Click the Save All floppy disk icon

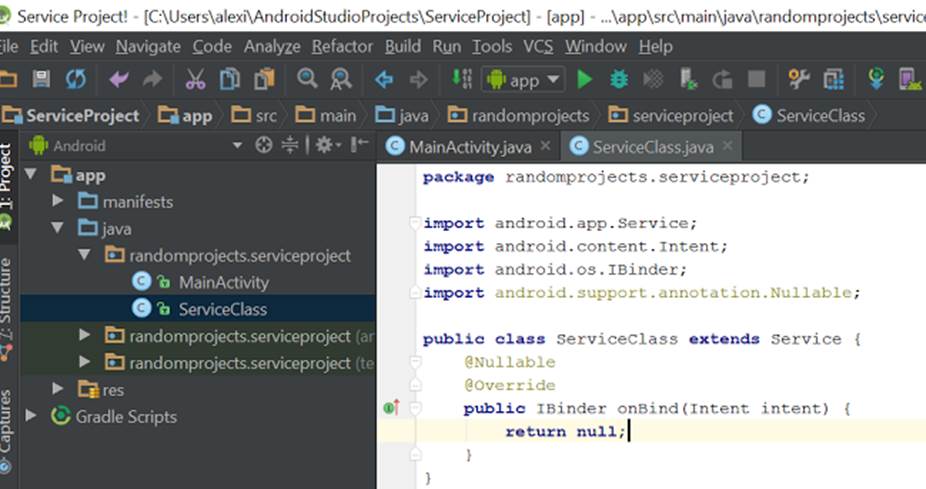click(x=41, y=79)
